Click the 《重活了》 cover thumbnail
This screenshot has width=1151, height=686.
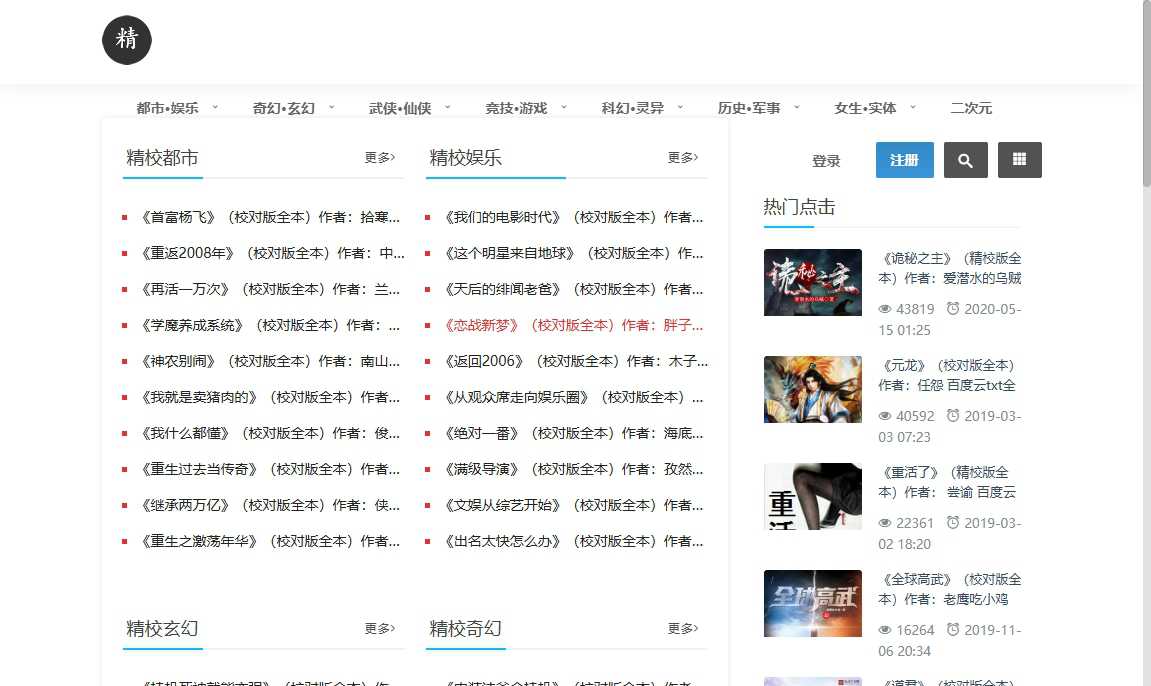click(x=813, y=497)
